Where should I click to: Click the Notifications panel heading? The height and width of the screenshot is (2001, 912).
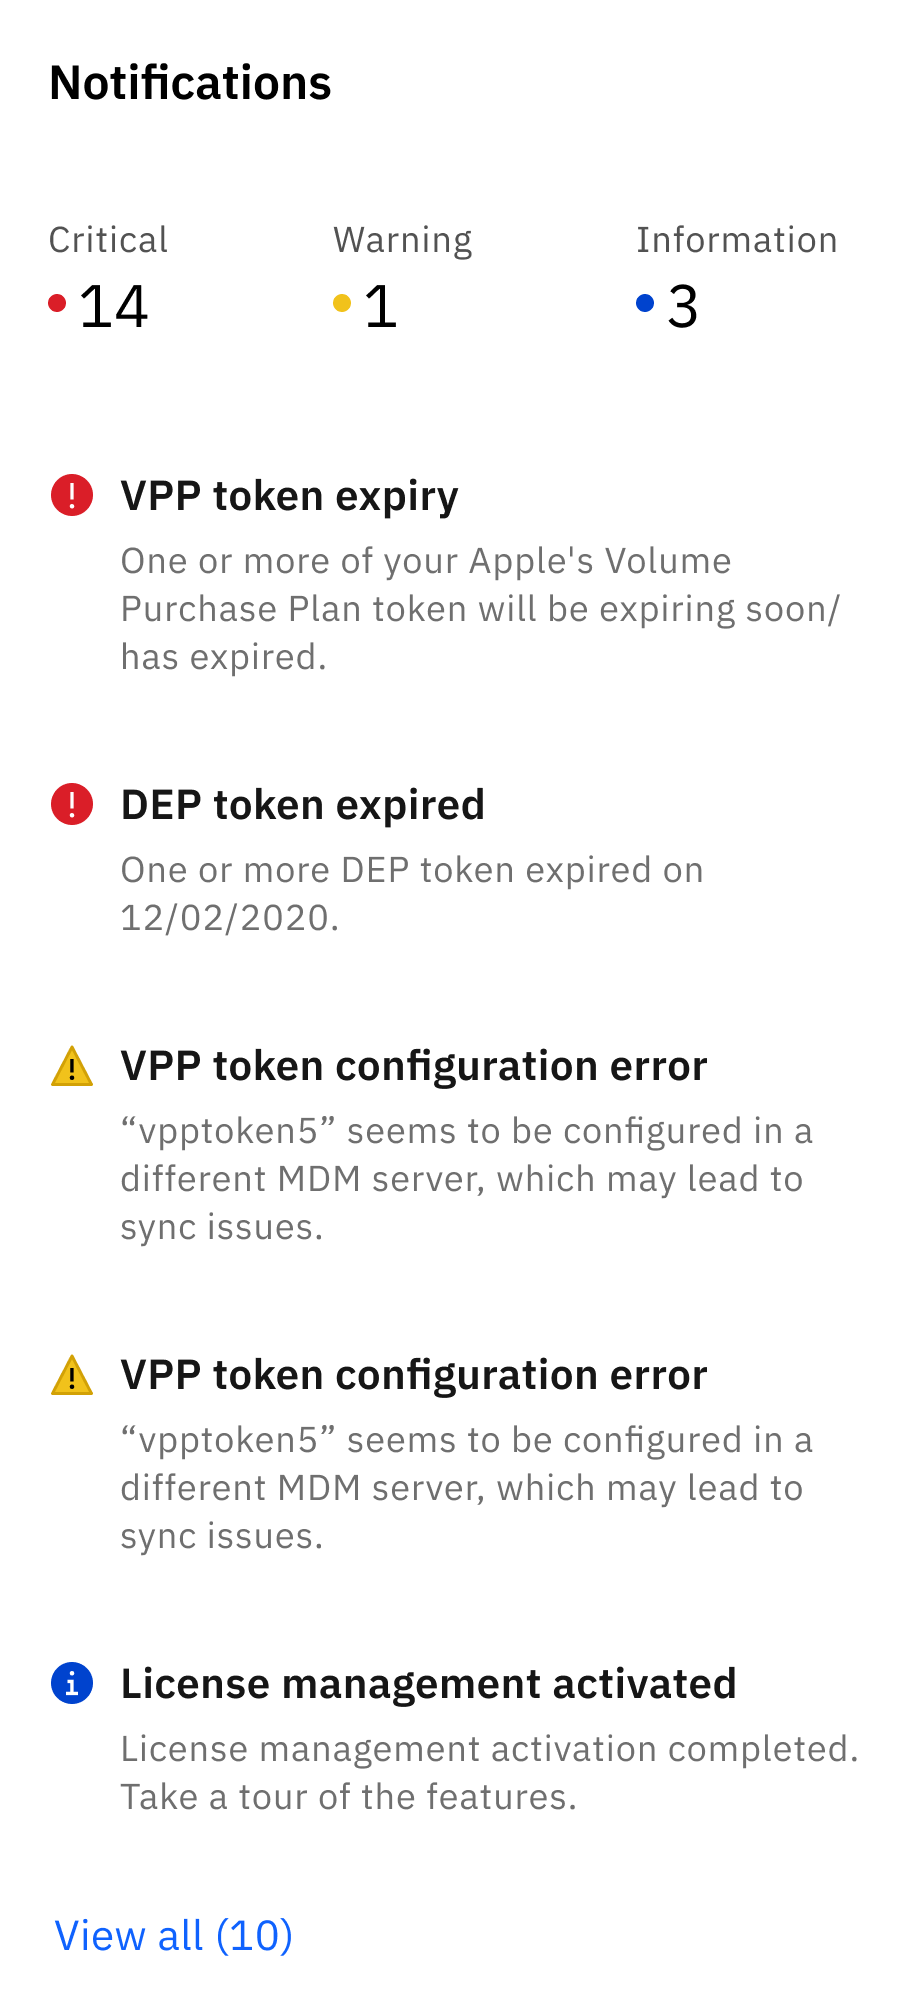pos(190,83)
